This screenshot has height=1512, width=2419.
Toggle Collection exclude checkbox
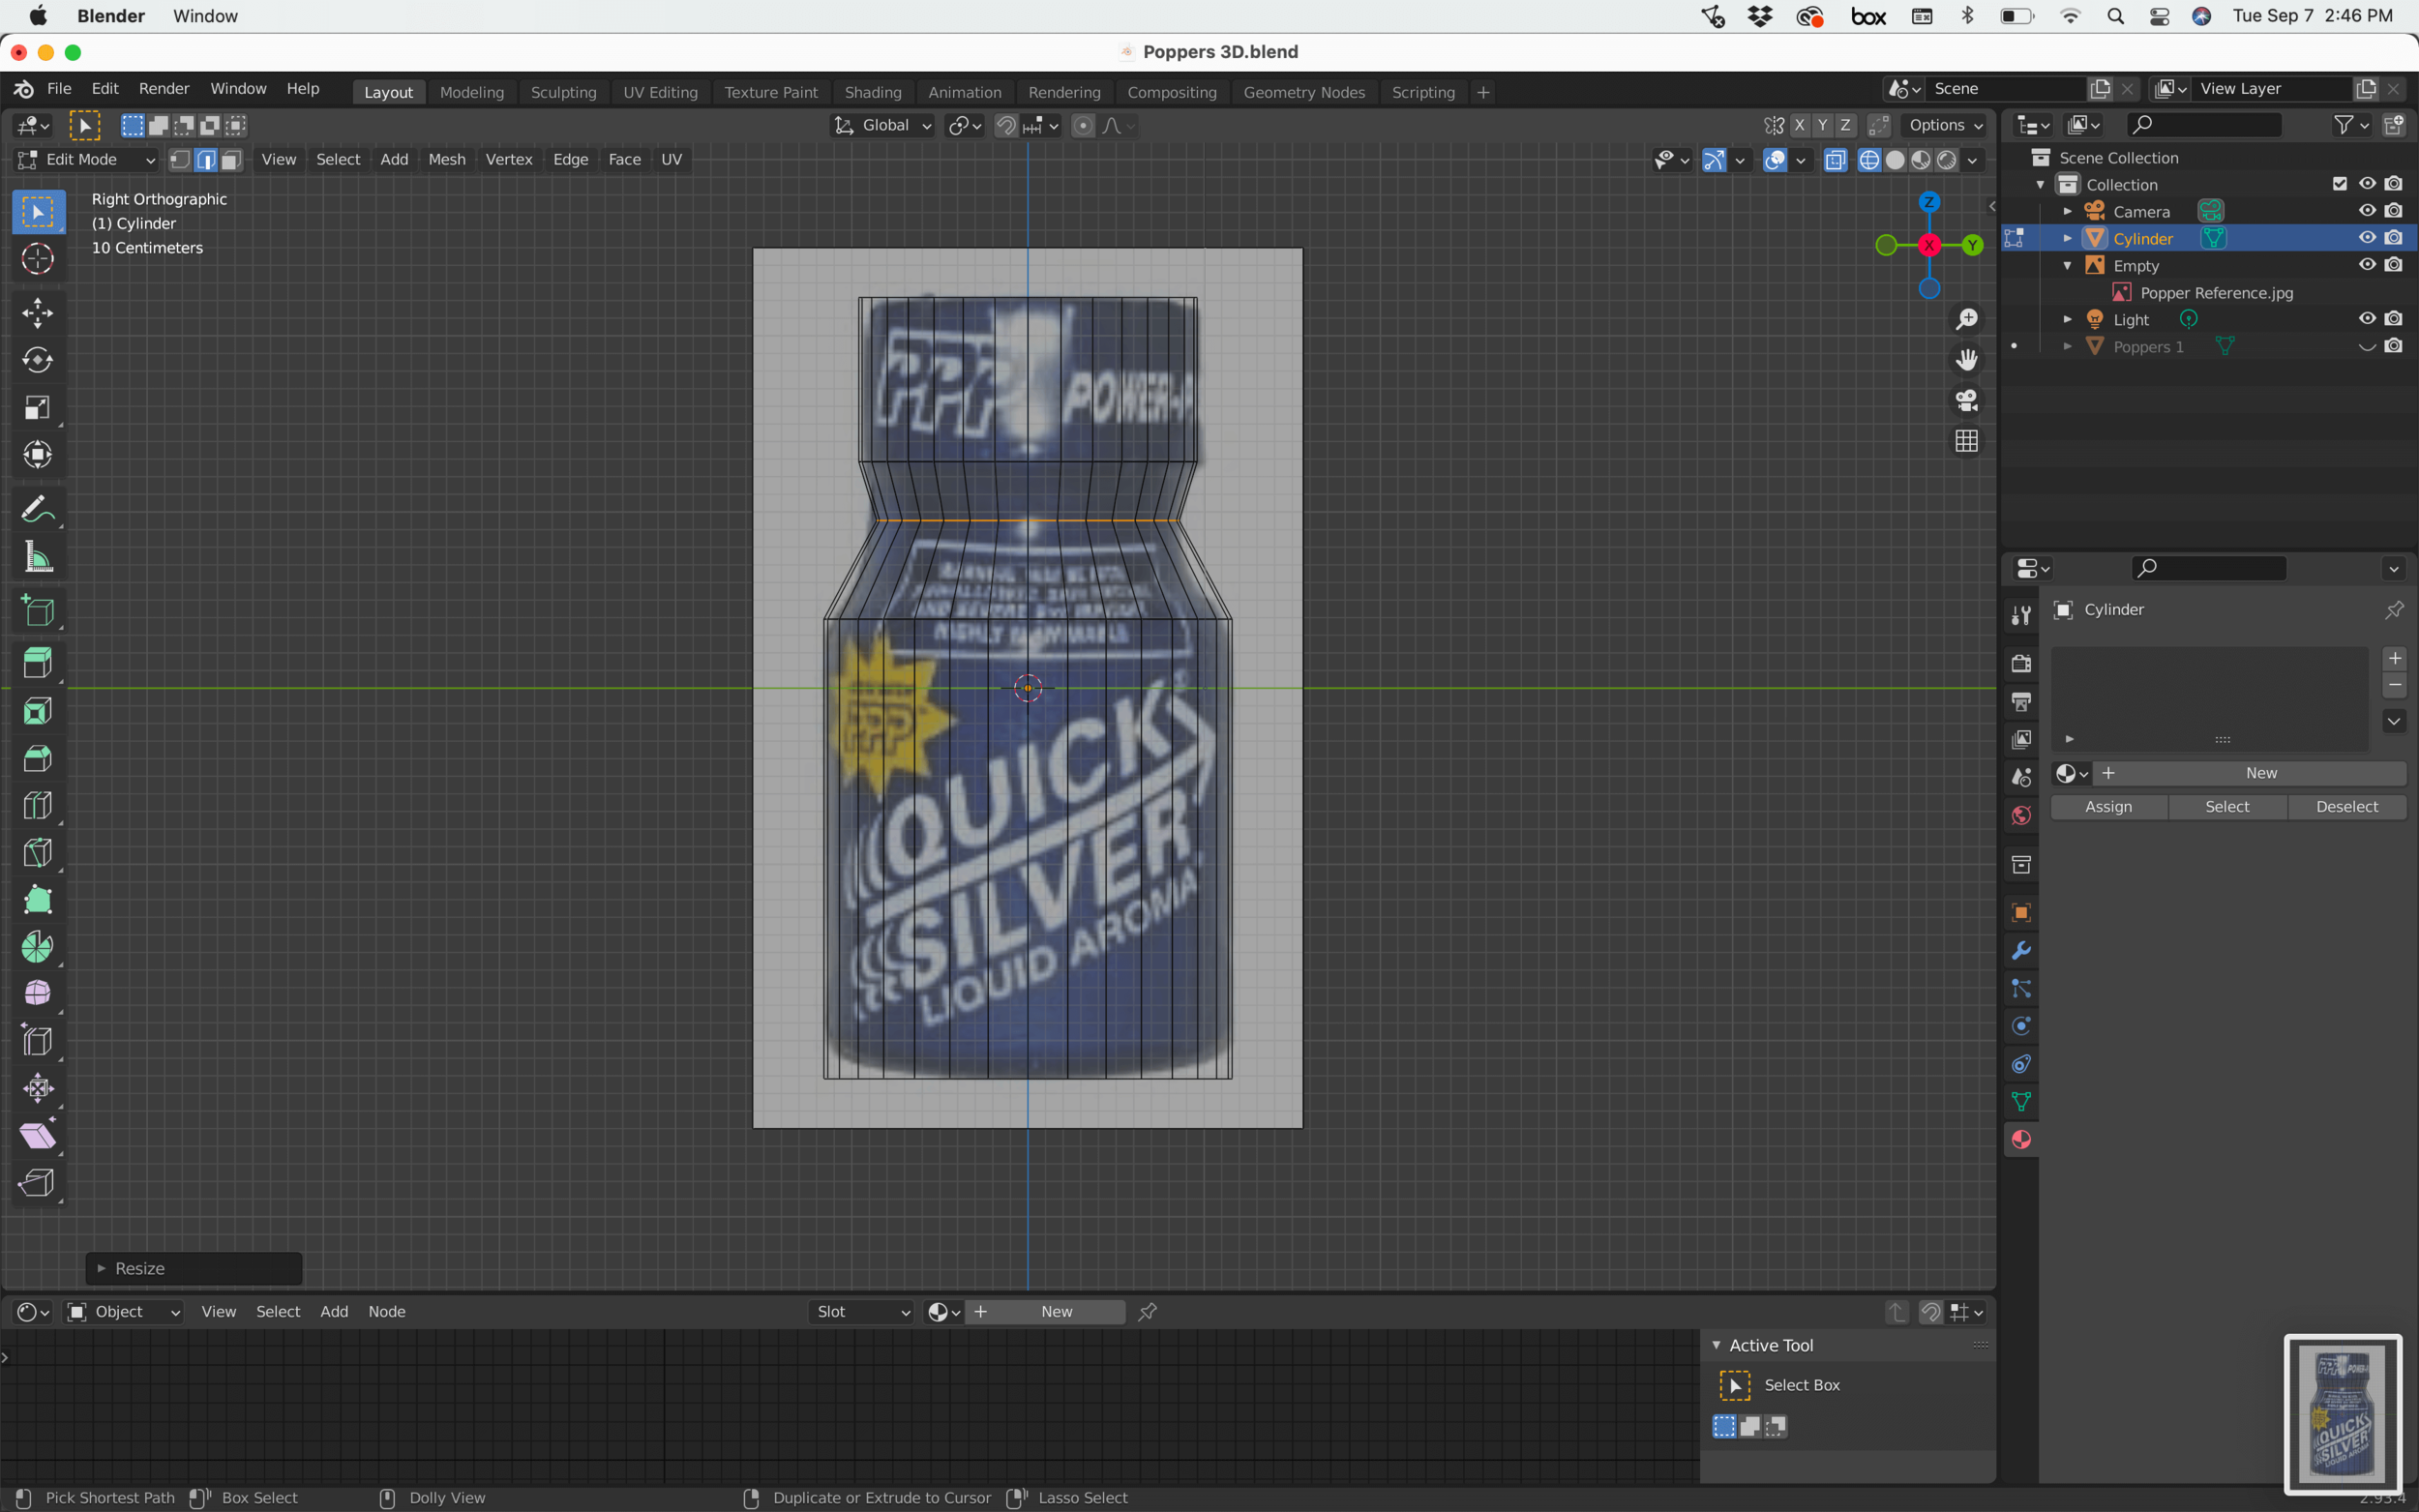2339,184
